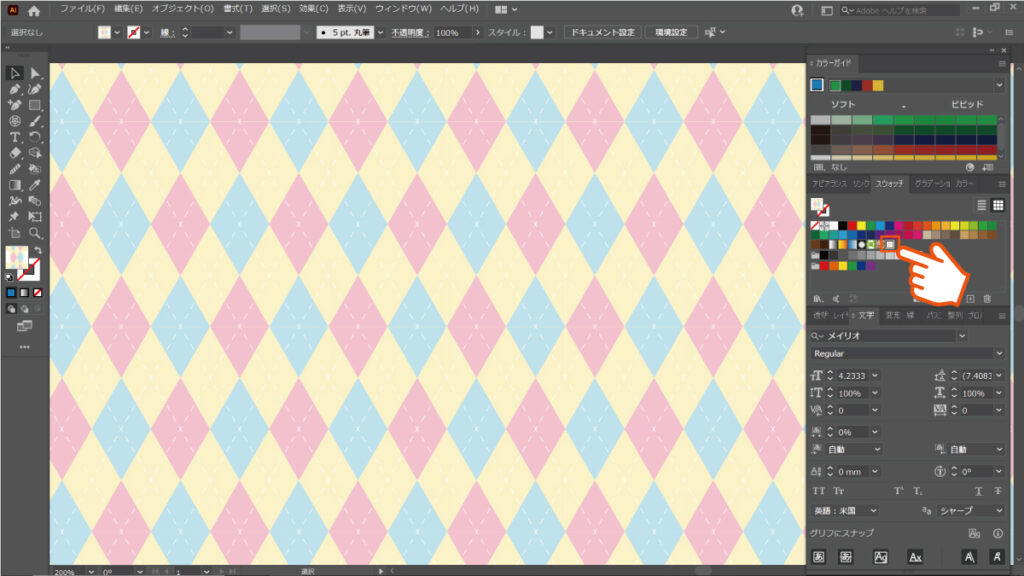The height and width of the screenshot is (576, 1024).
Task: Open the 効果(C) menu
Action: pyautogui.click(x=313, y=9)
